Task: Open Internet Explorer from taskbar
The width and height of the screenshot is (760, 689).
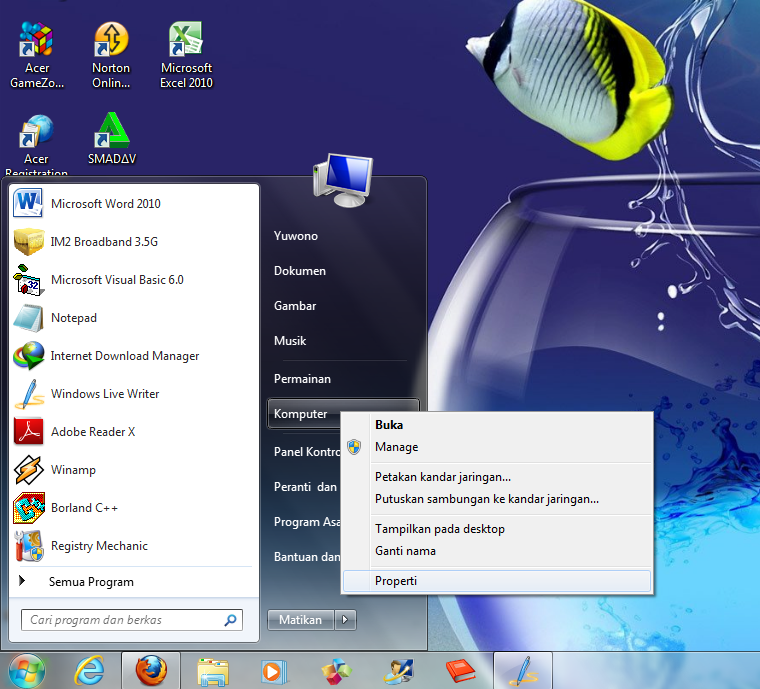Action: 89,671
